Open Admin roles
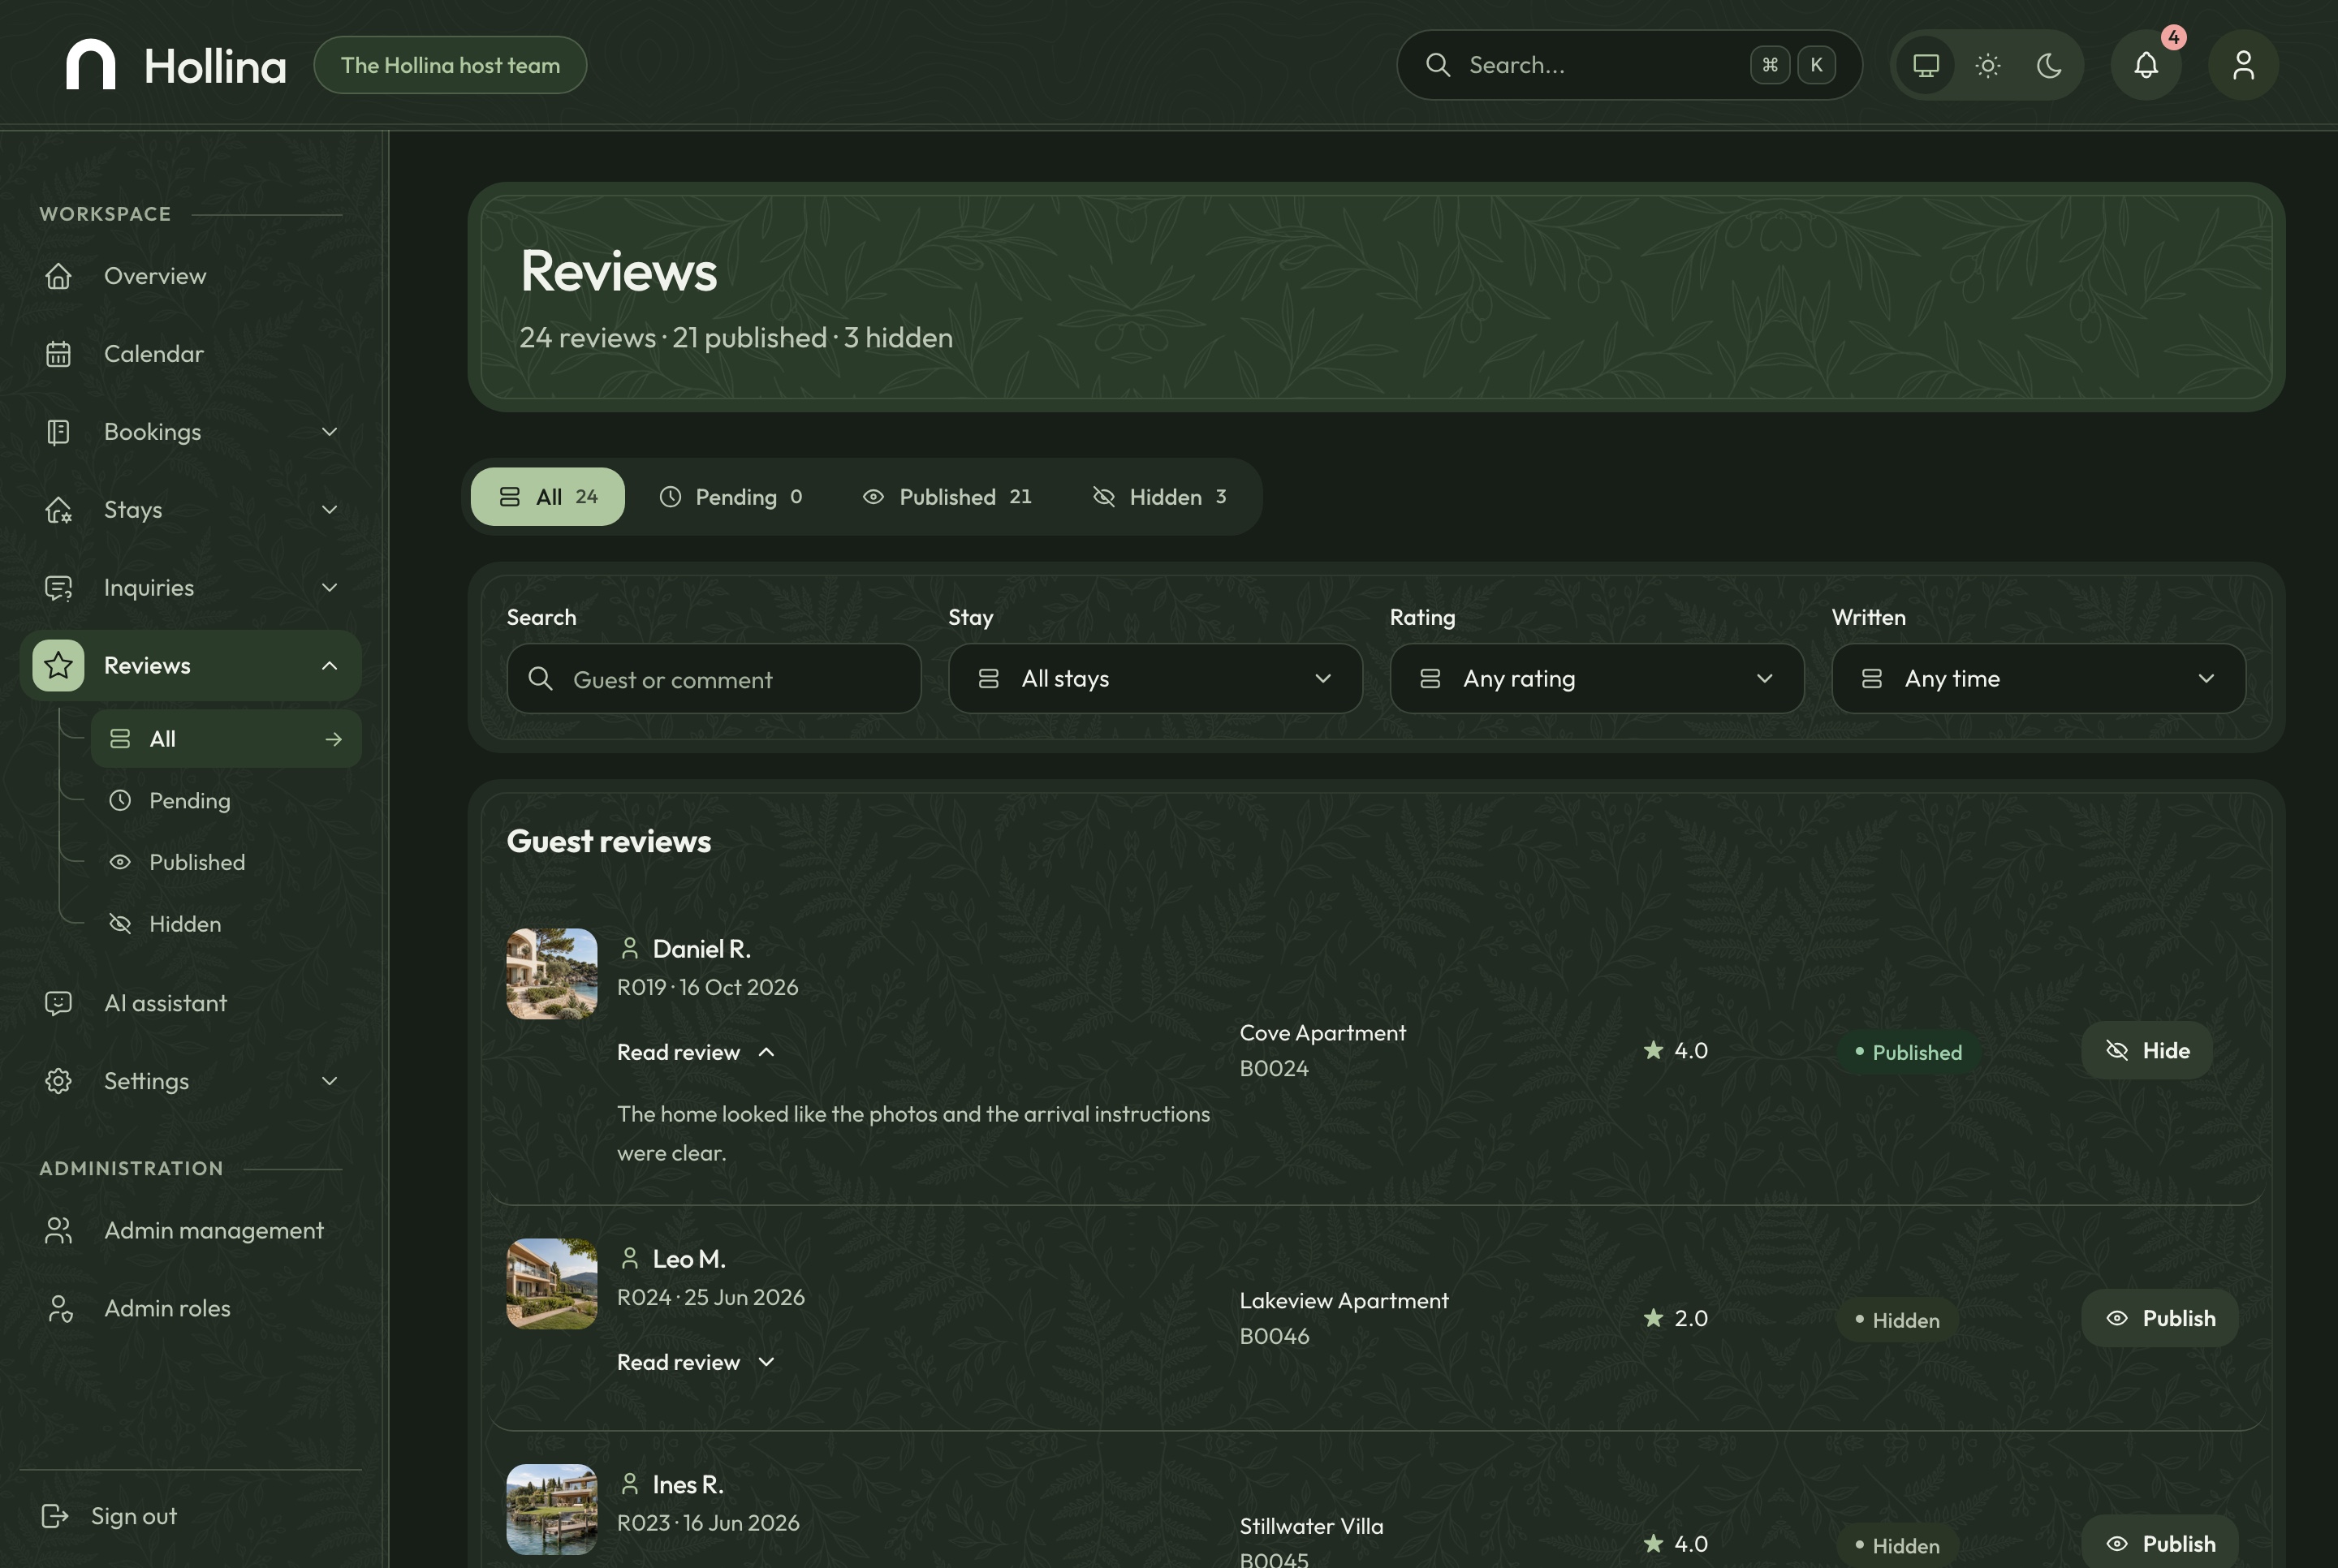2338x1568 pixels. pyautogui.click(x=191, y=1309)
